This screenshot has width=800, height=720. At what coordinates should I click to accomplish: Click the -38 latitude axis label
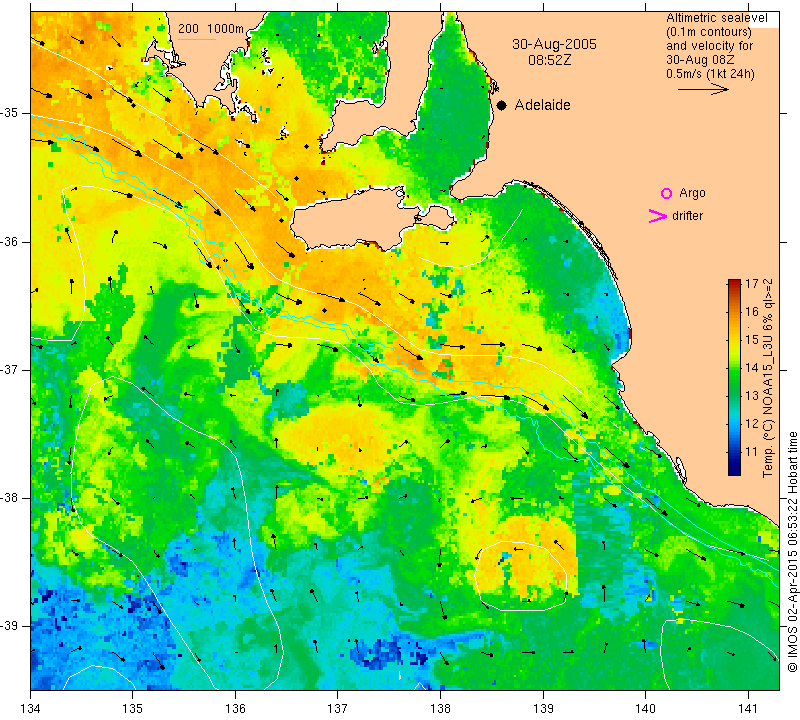click(11, 498)
